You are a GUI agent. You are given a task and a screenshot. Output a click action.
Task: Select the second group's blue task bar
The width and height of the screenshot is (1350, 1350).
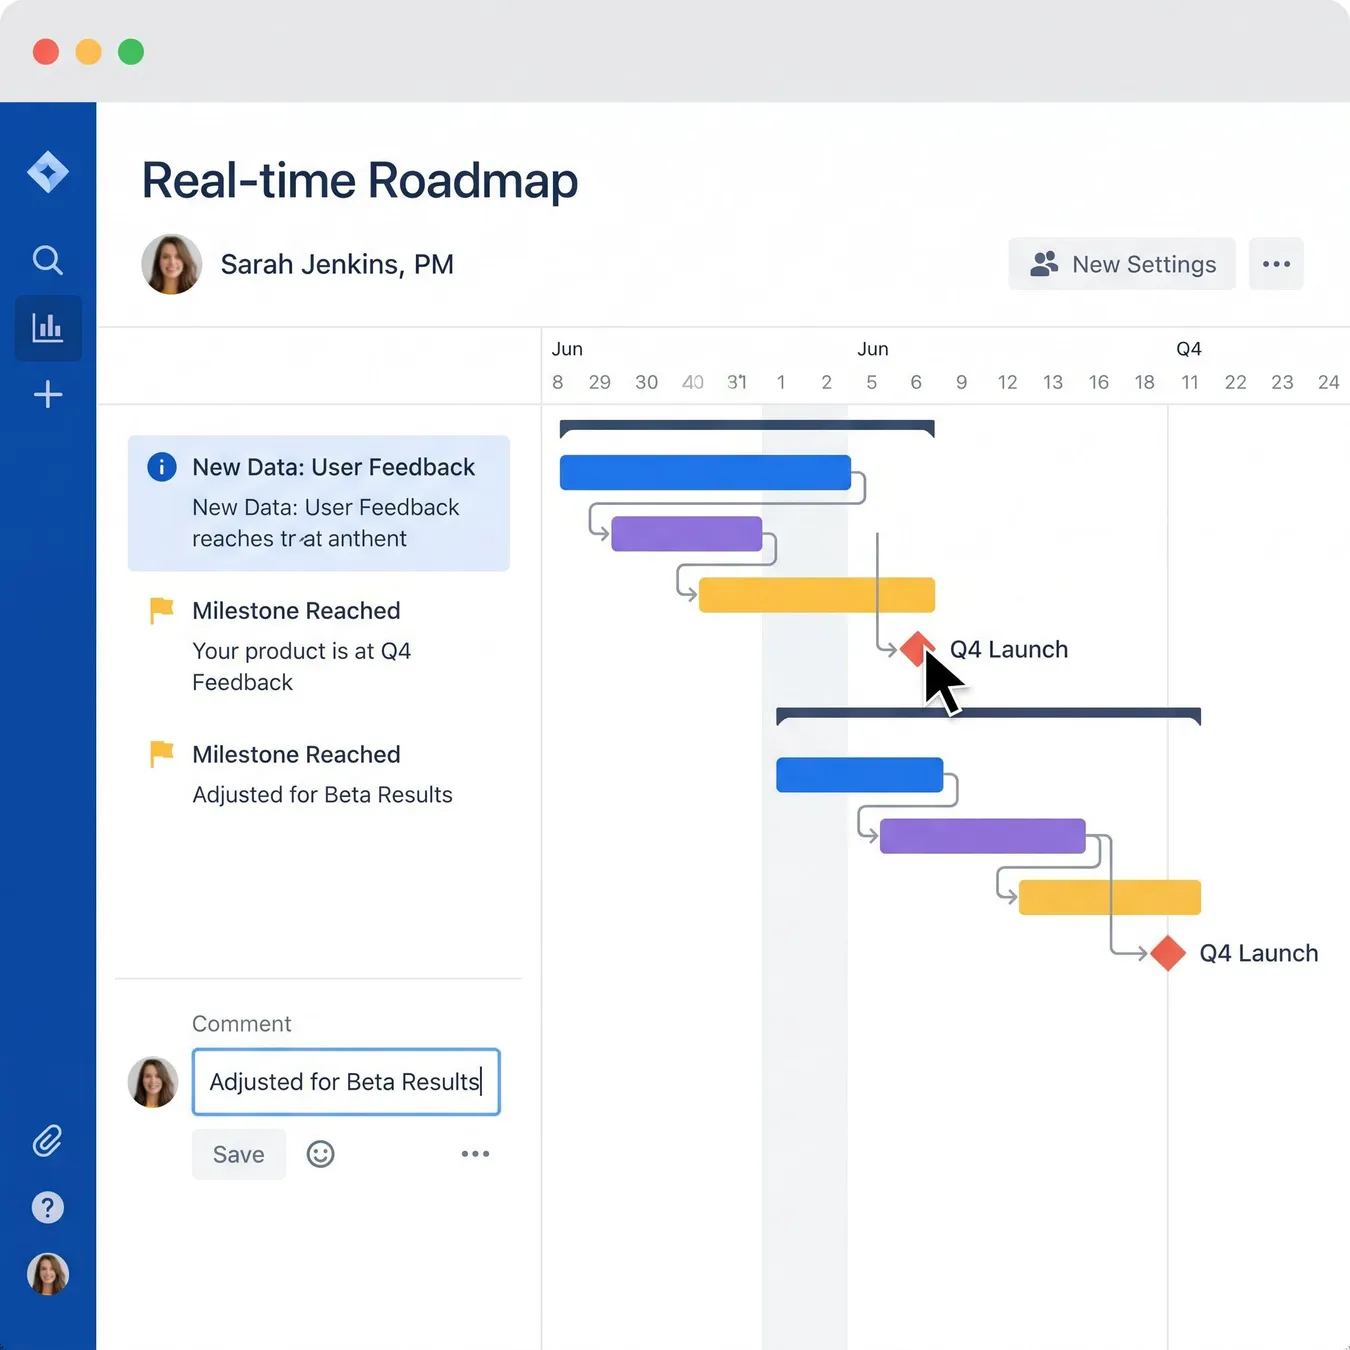point(859,775)
